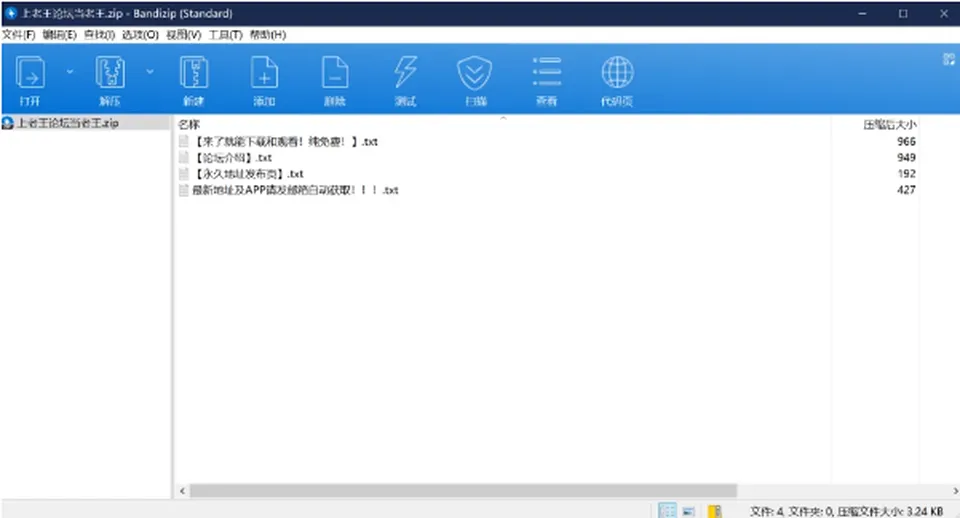
Task: Open the Find (I) menu
Action: pos(99,35)
